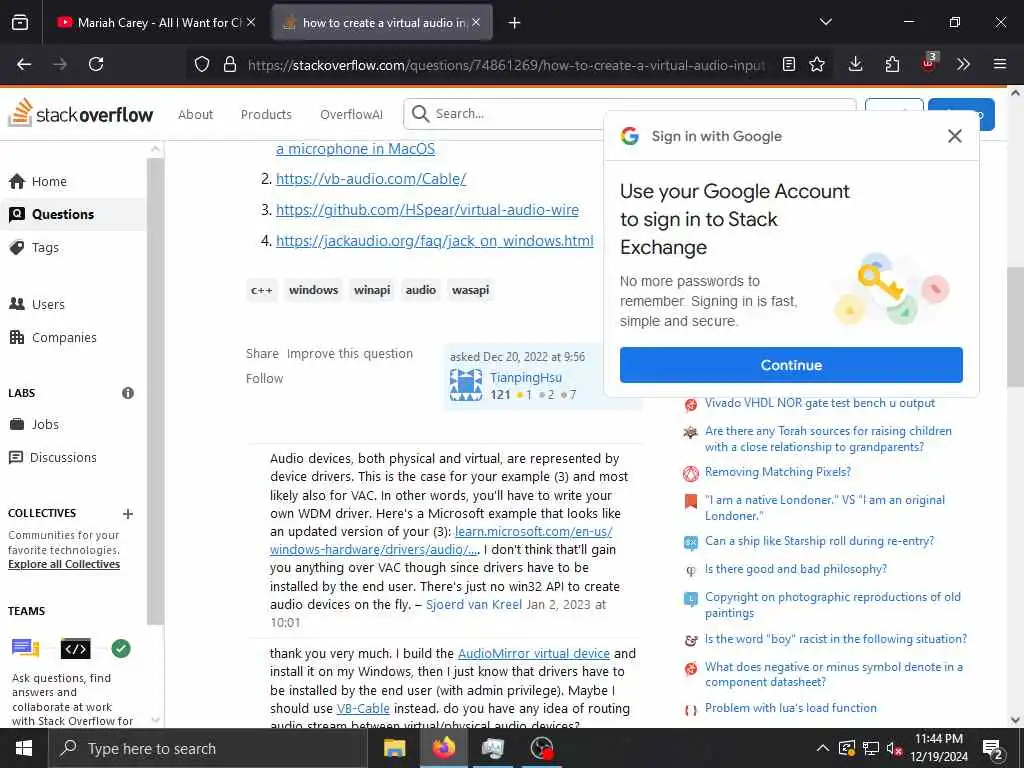Click the taskbar Type here to search box
1024x768 pixels.
(x=208, y=748)
